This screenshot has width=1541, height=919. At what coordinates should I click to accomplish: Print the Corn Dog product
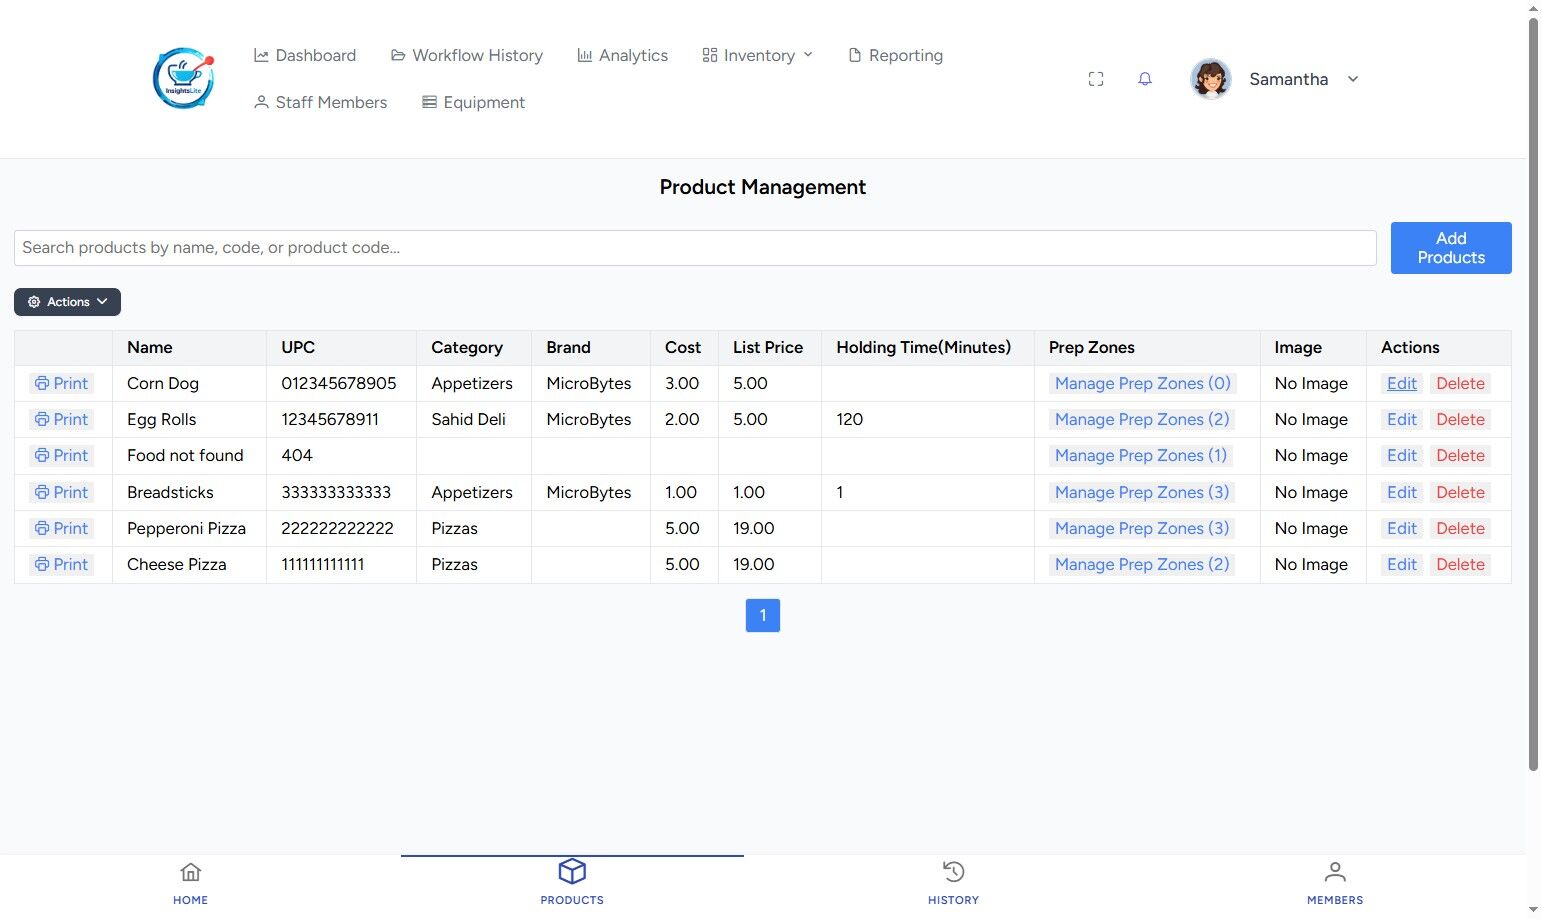[x=61, y=383]
